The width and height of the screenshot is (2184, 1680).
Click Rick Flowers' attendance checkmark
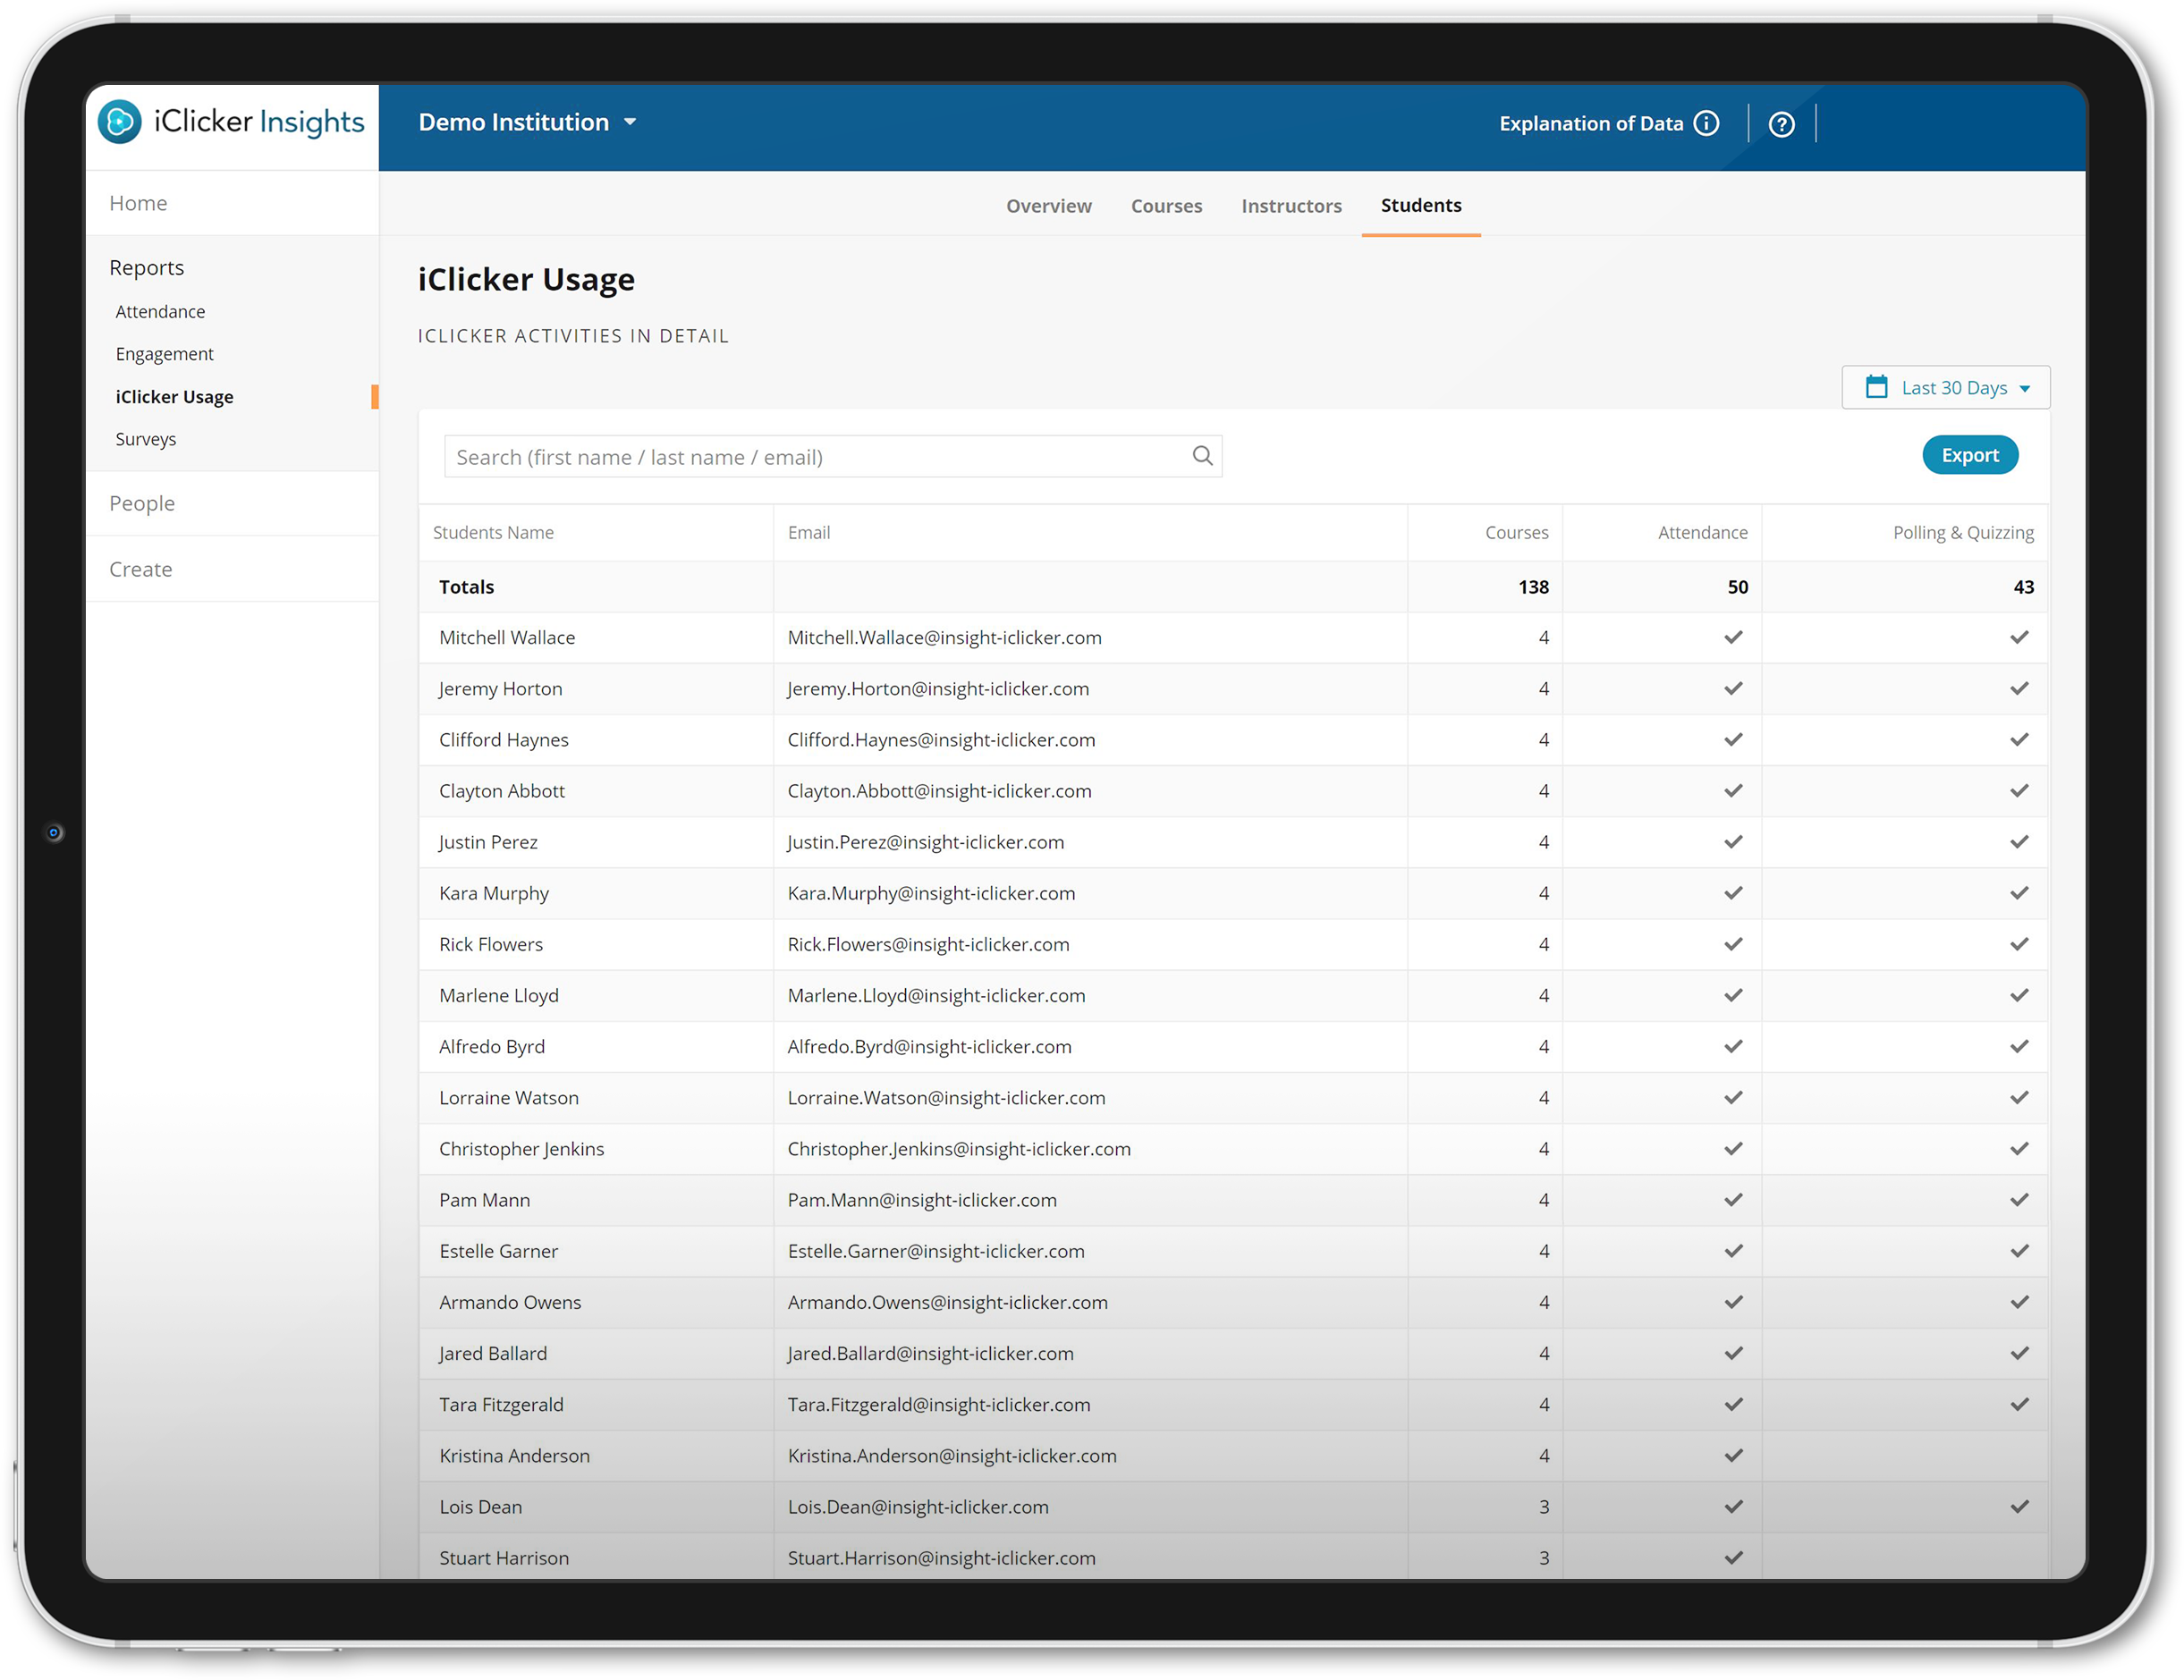tap(1734, 943)
